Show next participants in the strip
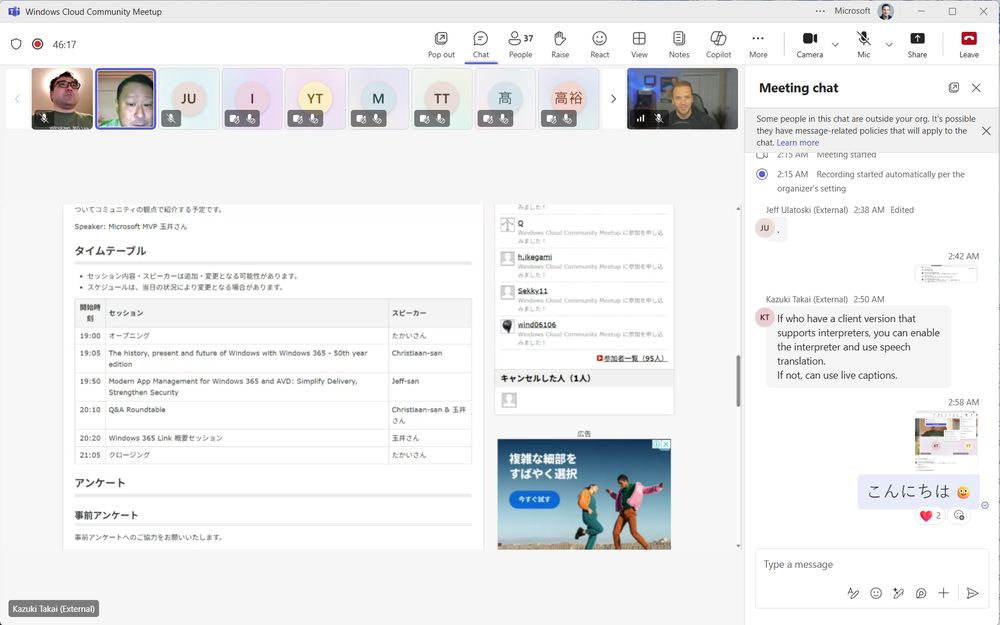Viewport: 1000px width, 625px height. [614, 99]
